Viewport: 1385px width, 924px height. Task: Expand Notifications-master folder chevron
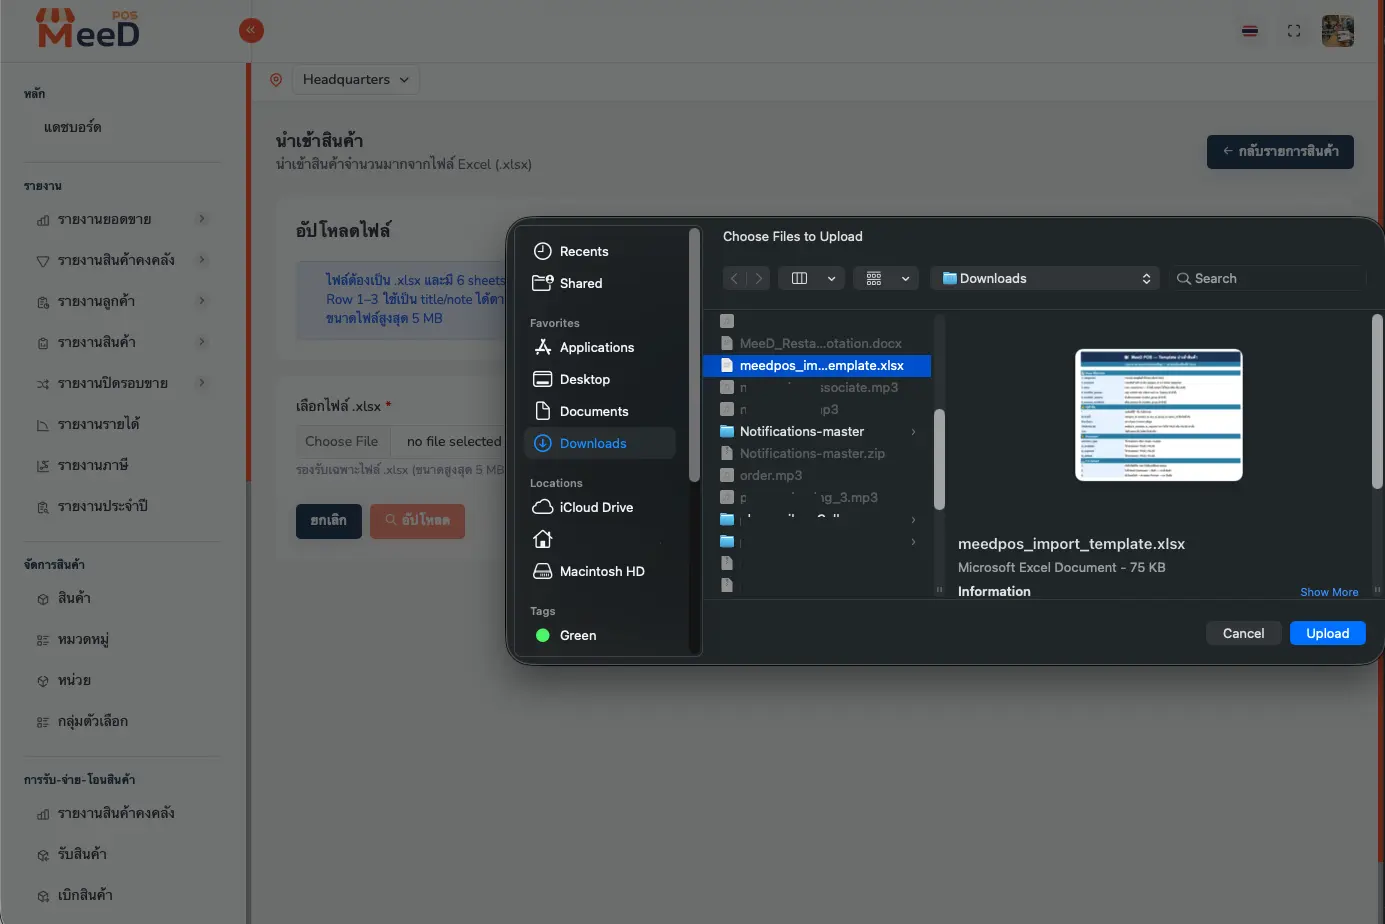click(913, 432)
